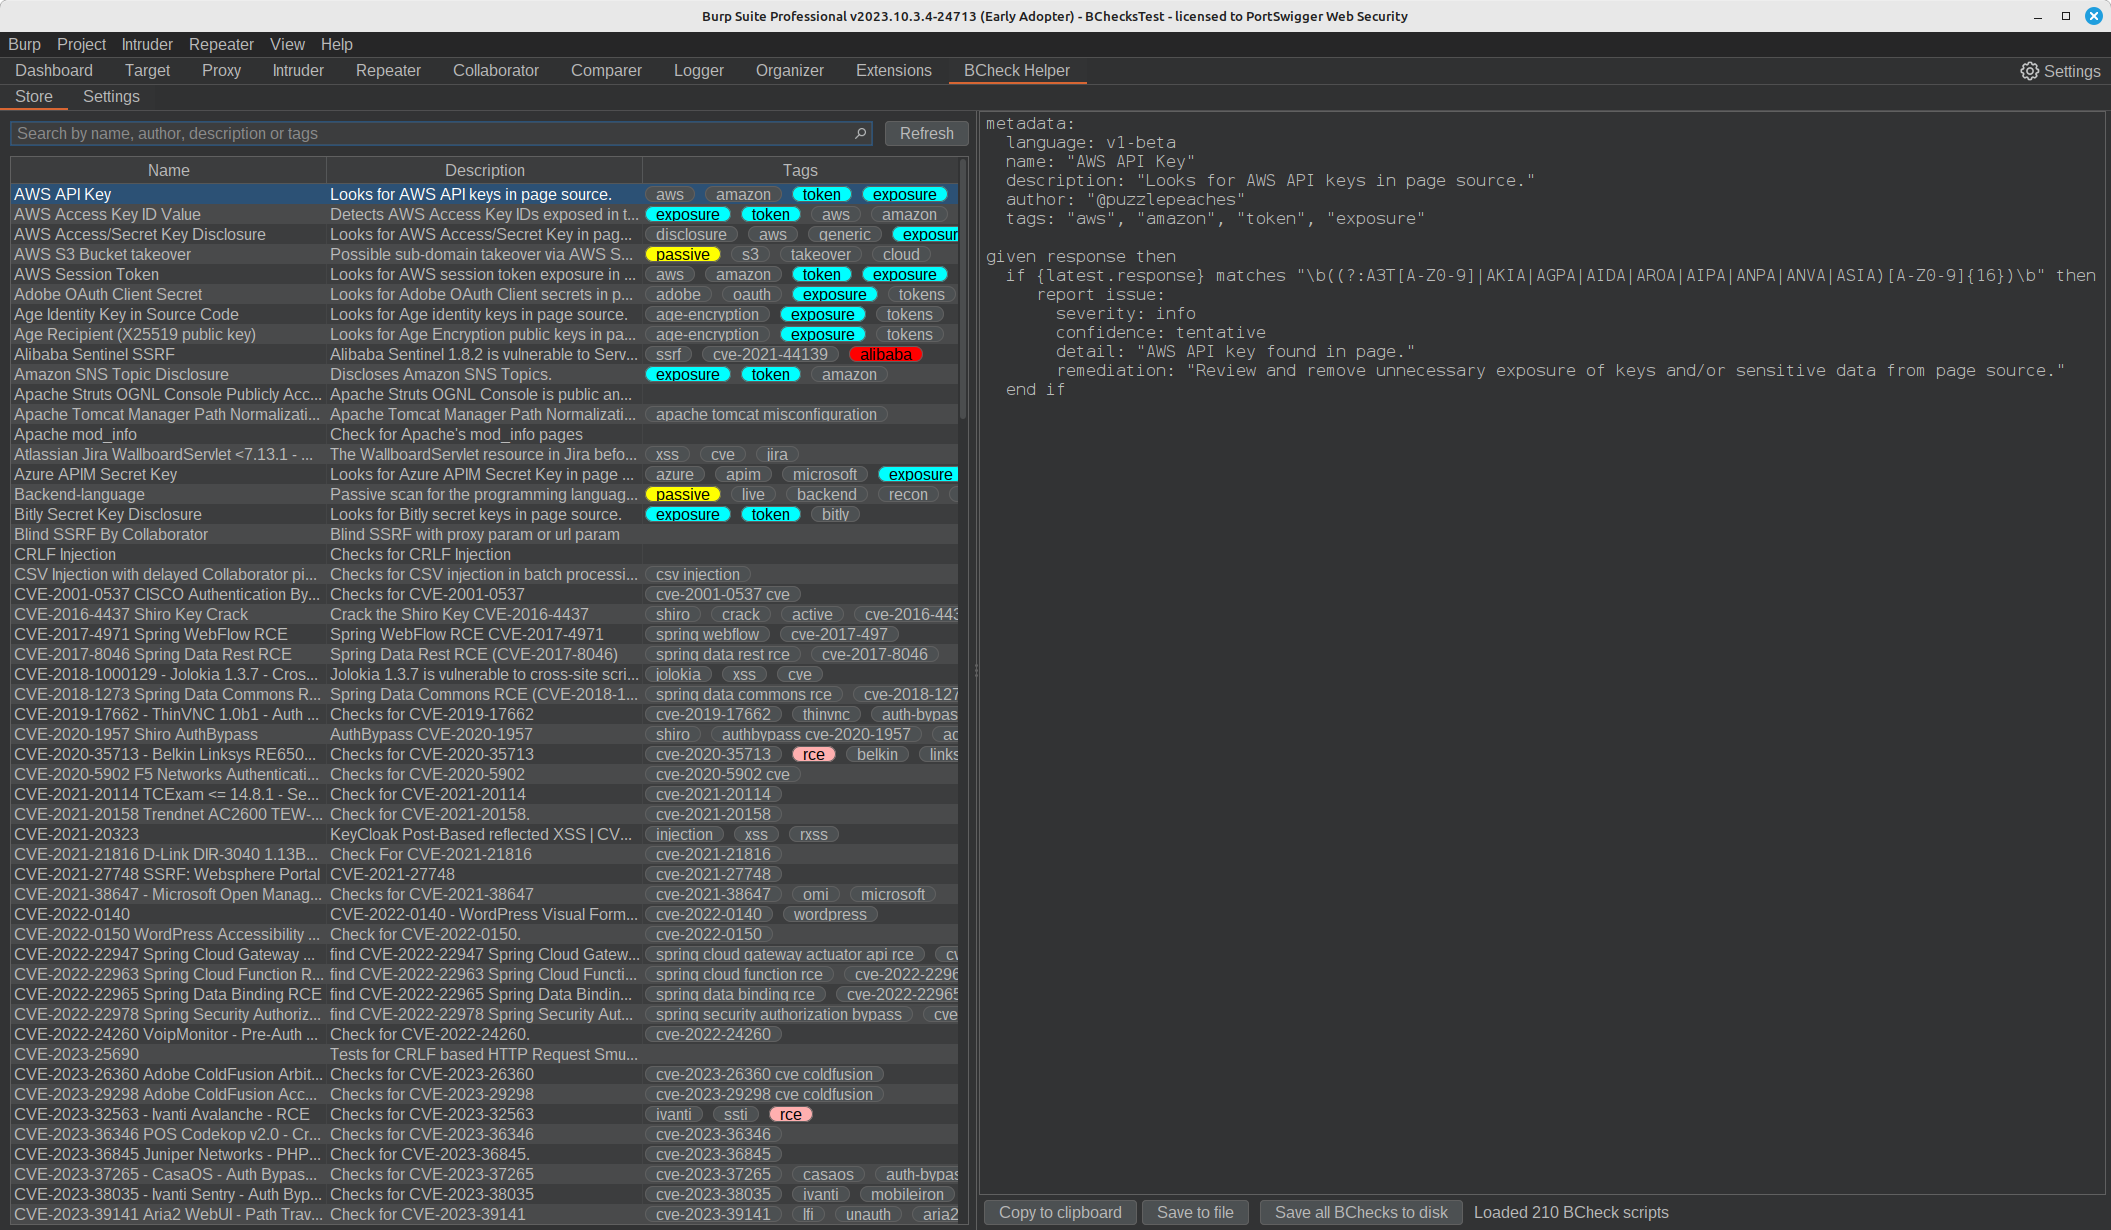2111x1230 pixels.
Task: Select AWS Session Token row
Action: [x=484, y=274]
